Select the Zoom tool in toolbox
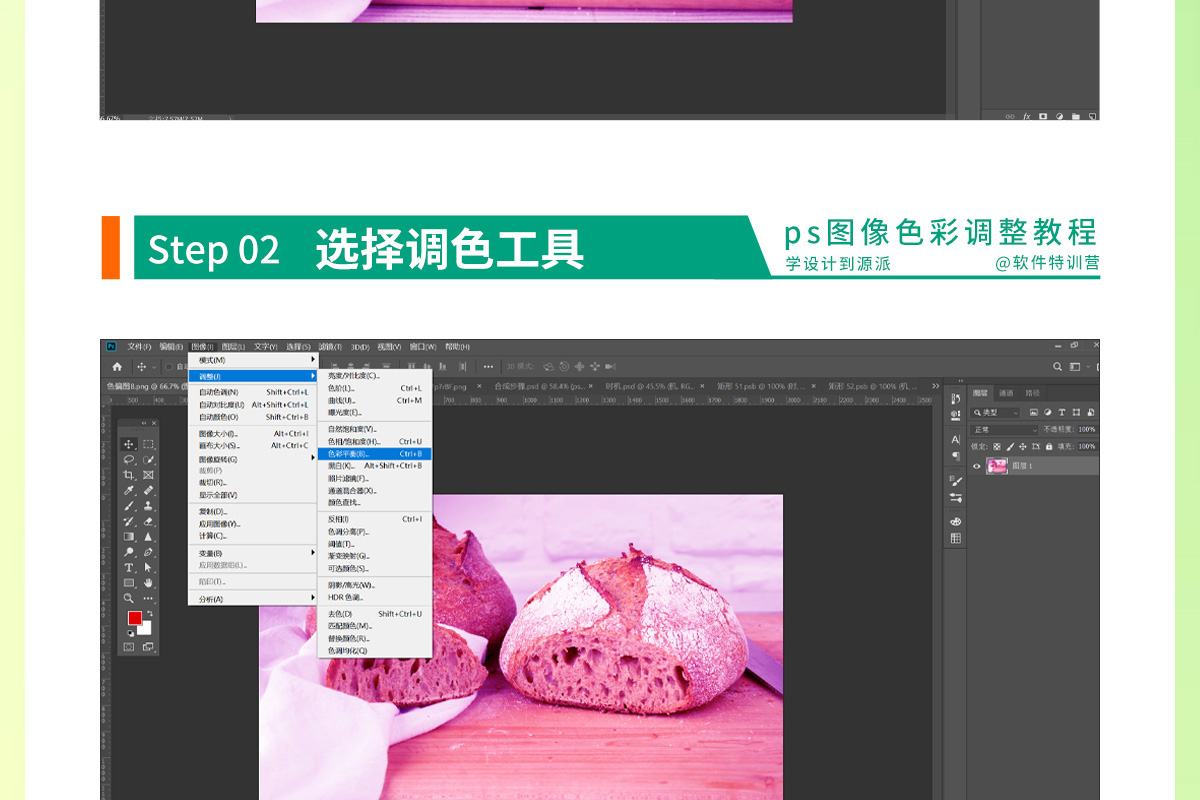 click(129, 598)
